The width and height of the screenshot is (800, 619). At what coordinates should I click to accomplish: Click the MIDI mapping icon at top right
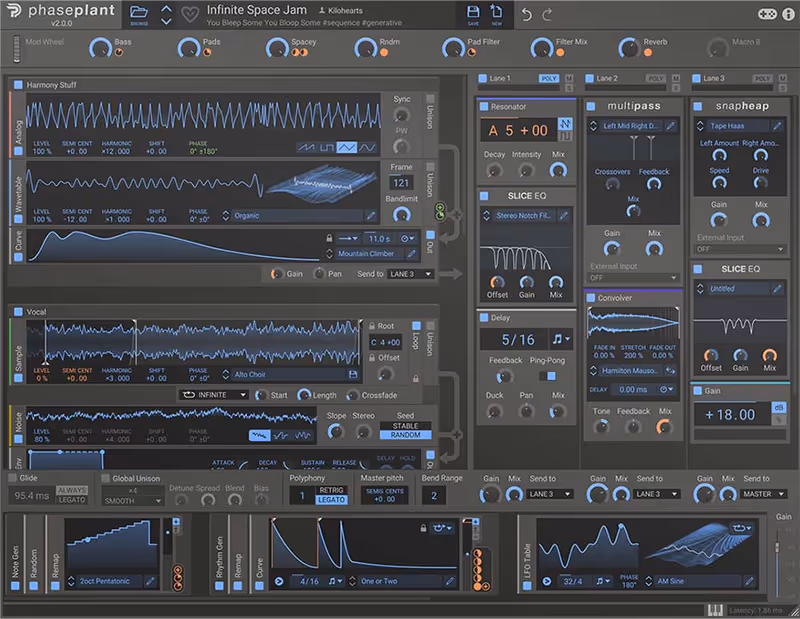pyautogui.click(x=766, y=12)
